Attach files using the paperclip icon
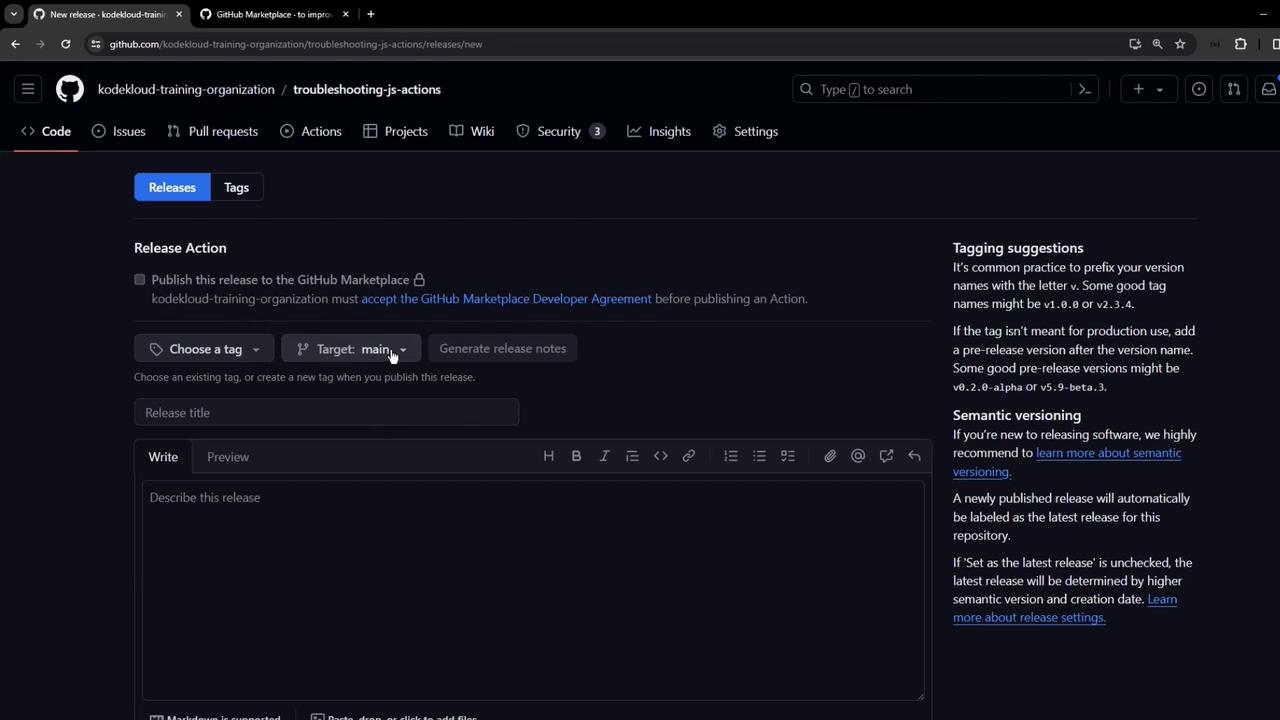The height and width of the screenshot is (720, 1280). tap(830, 456)
